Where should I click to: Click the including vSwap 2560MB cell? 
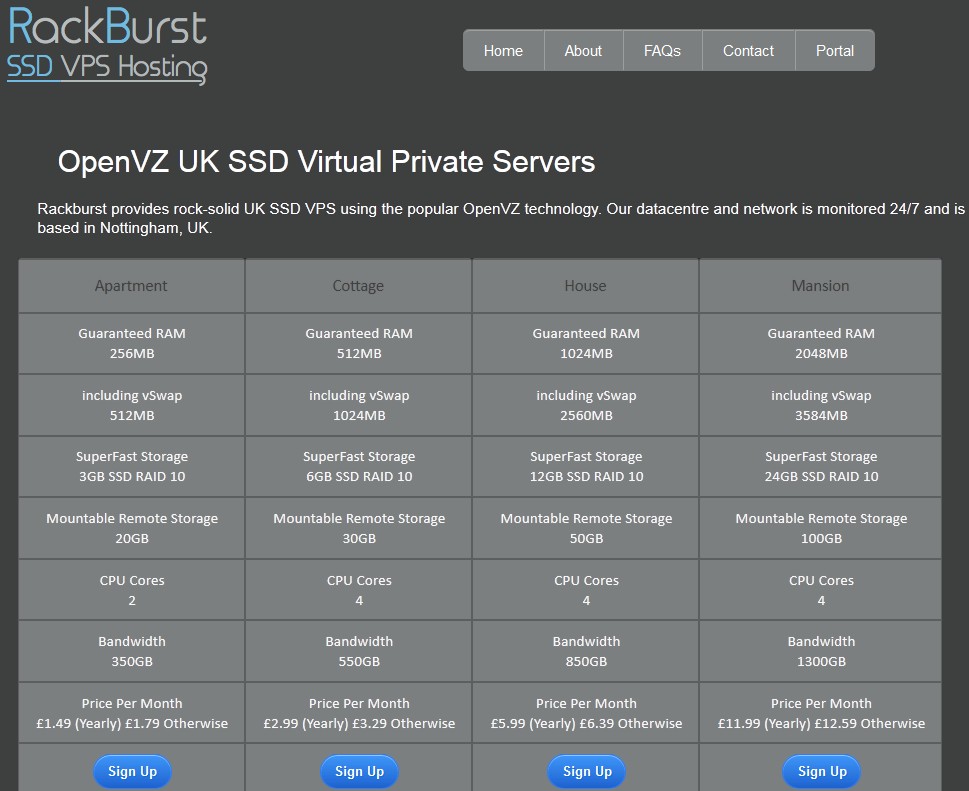[x=586, y=405]
